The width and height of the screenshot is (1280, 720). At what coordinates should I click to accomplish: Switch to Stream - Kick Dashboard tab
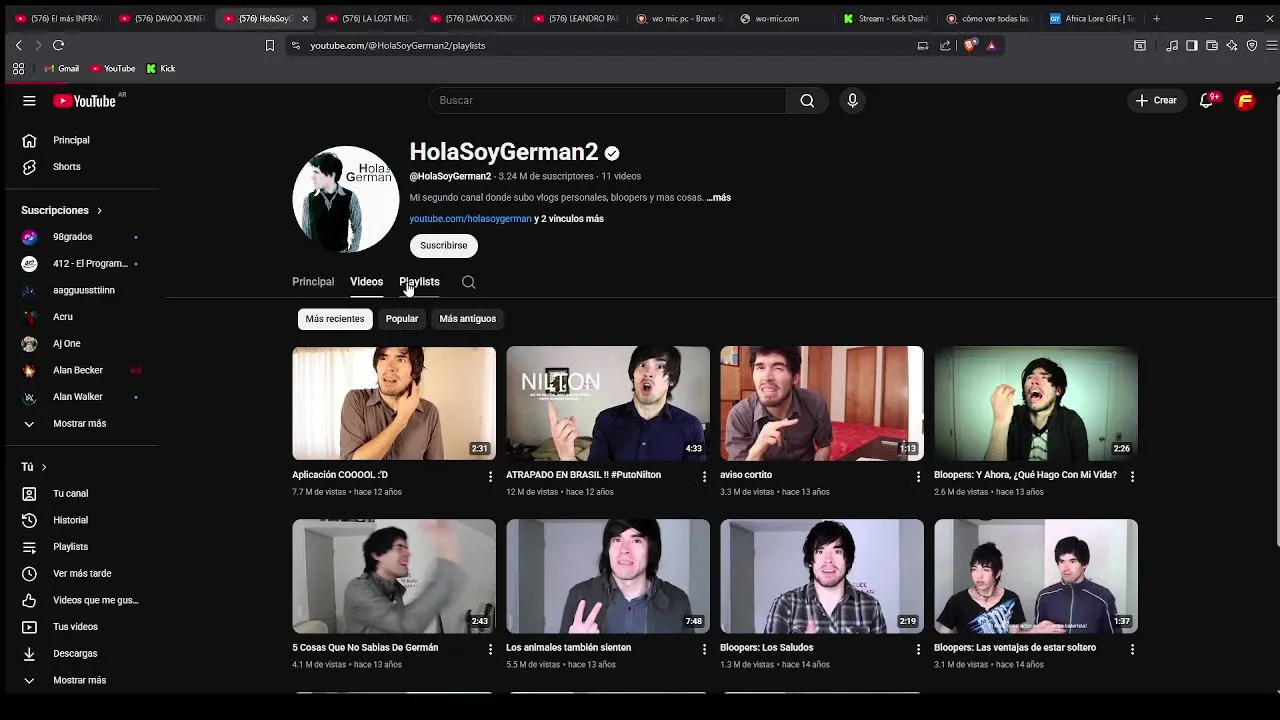click(886, 18)
